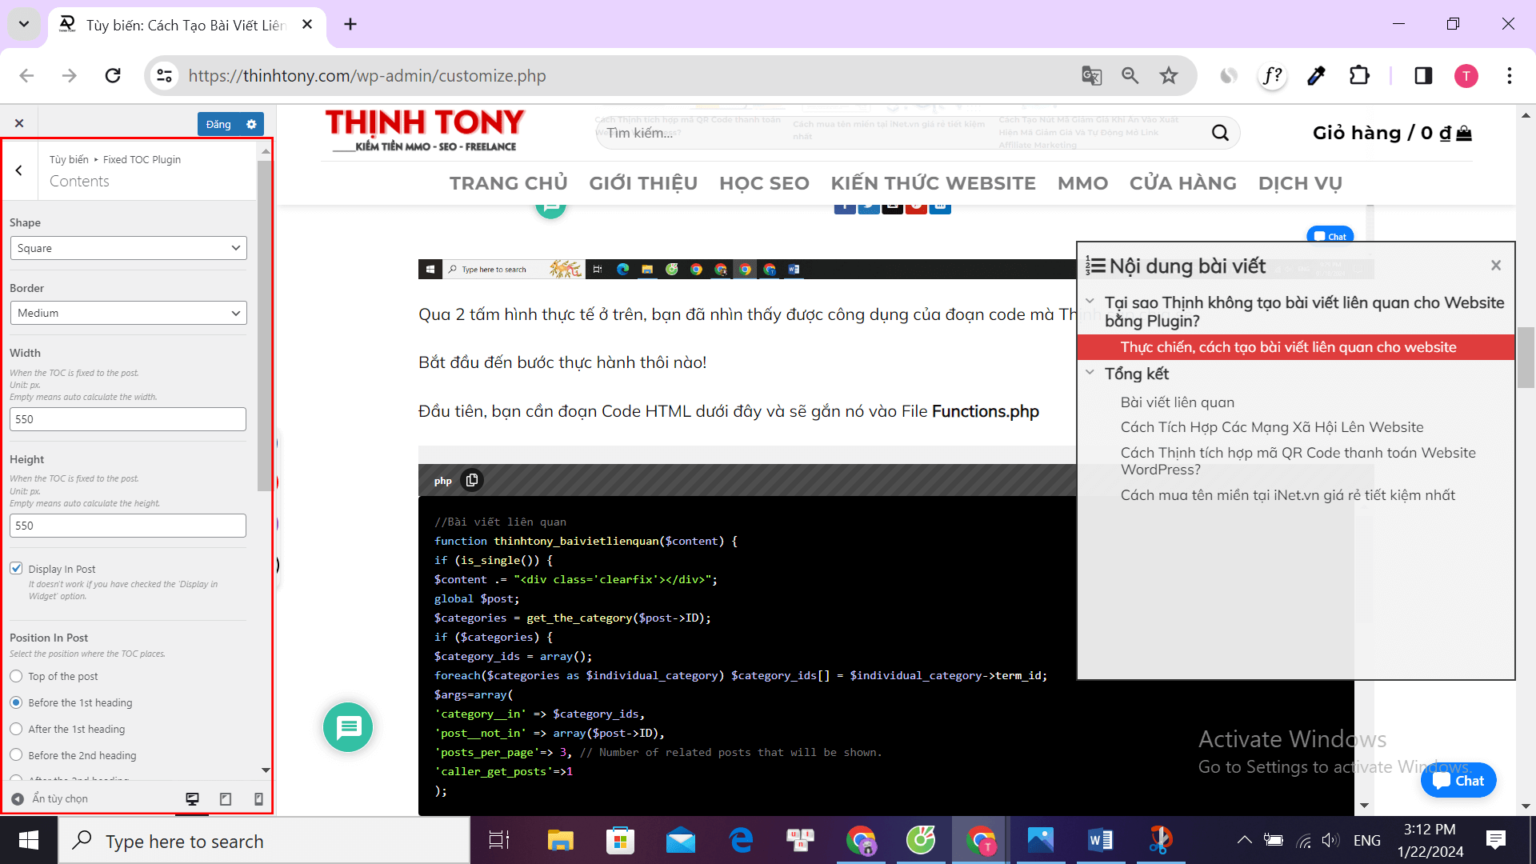Viewport: 1536px width, 864px height.
Task: Switch to tablet preview device icon
Action: pos(225,799)
